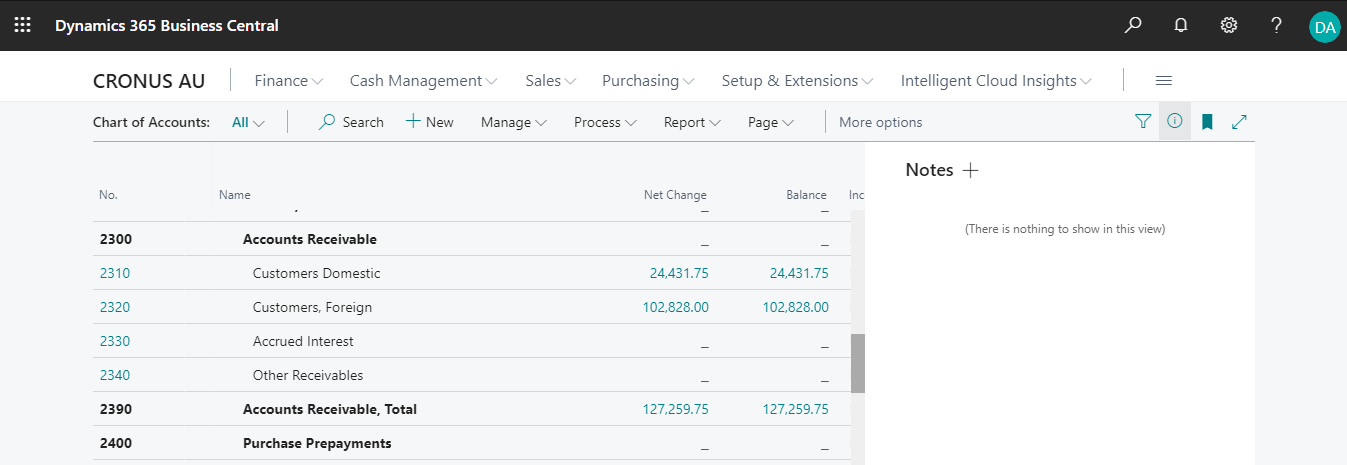Click the New action button
Screen dimensions: 1347x465
point(429,122)
